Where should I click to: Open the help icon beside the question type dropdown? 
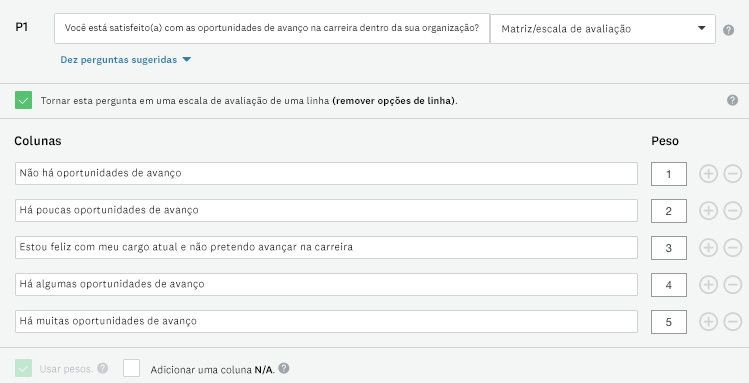728,30
